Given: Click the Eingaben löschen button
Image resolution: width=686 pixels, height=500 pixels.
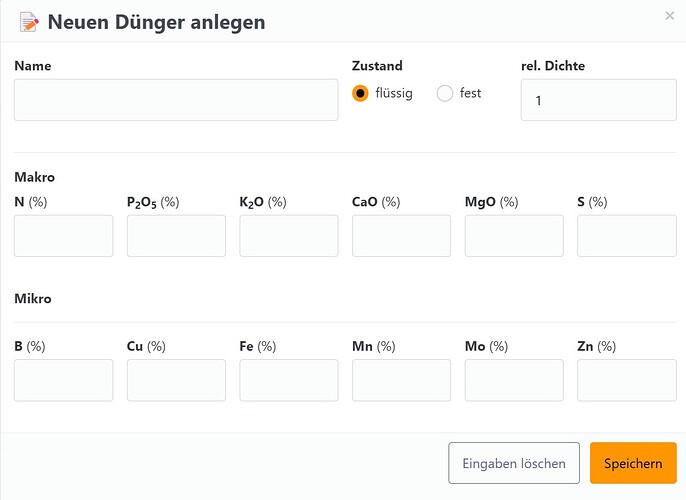Looking at the screenshot, I should point(514,463).
